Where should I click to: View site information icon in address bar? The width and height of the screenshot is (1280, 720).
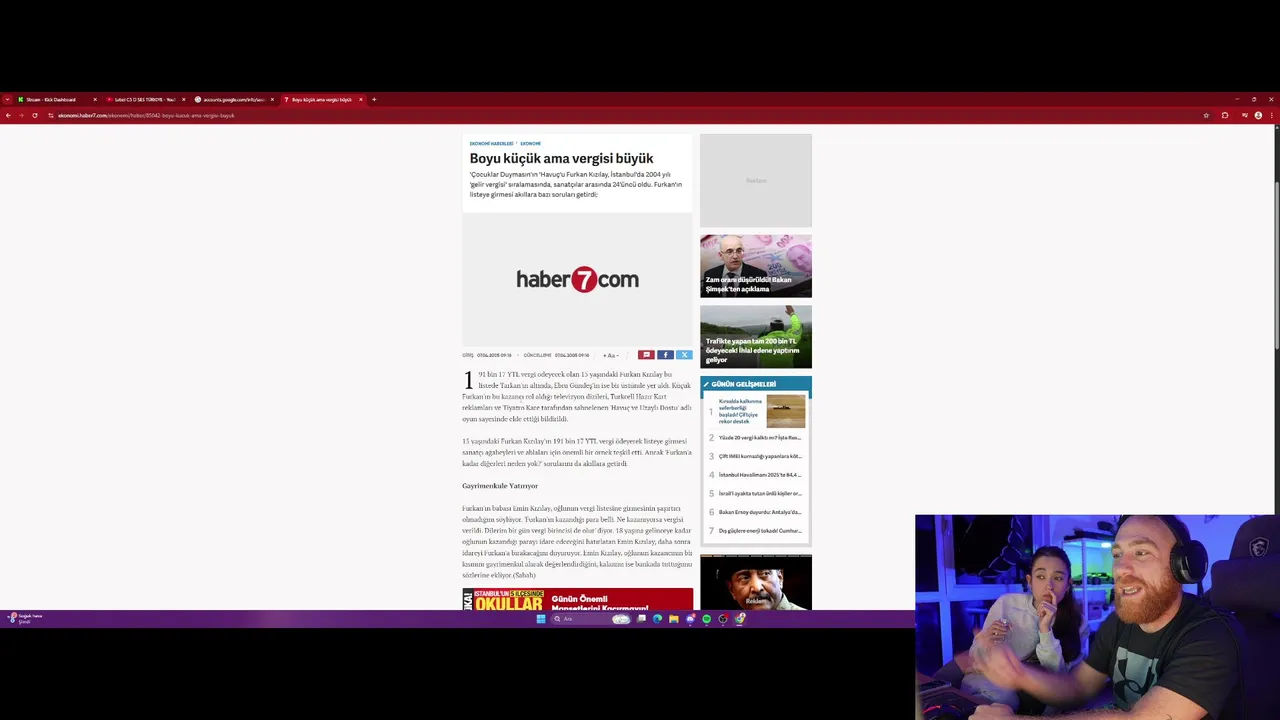tap(51, 115)
